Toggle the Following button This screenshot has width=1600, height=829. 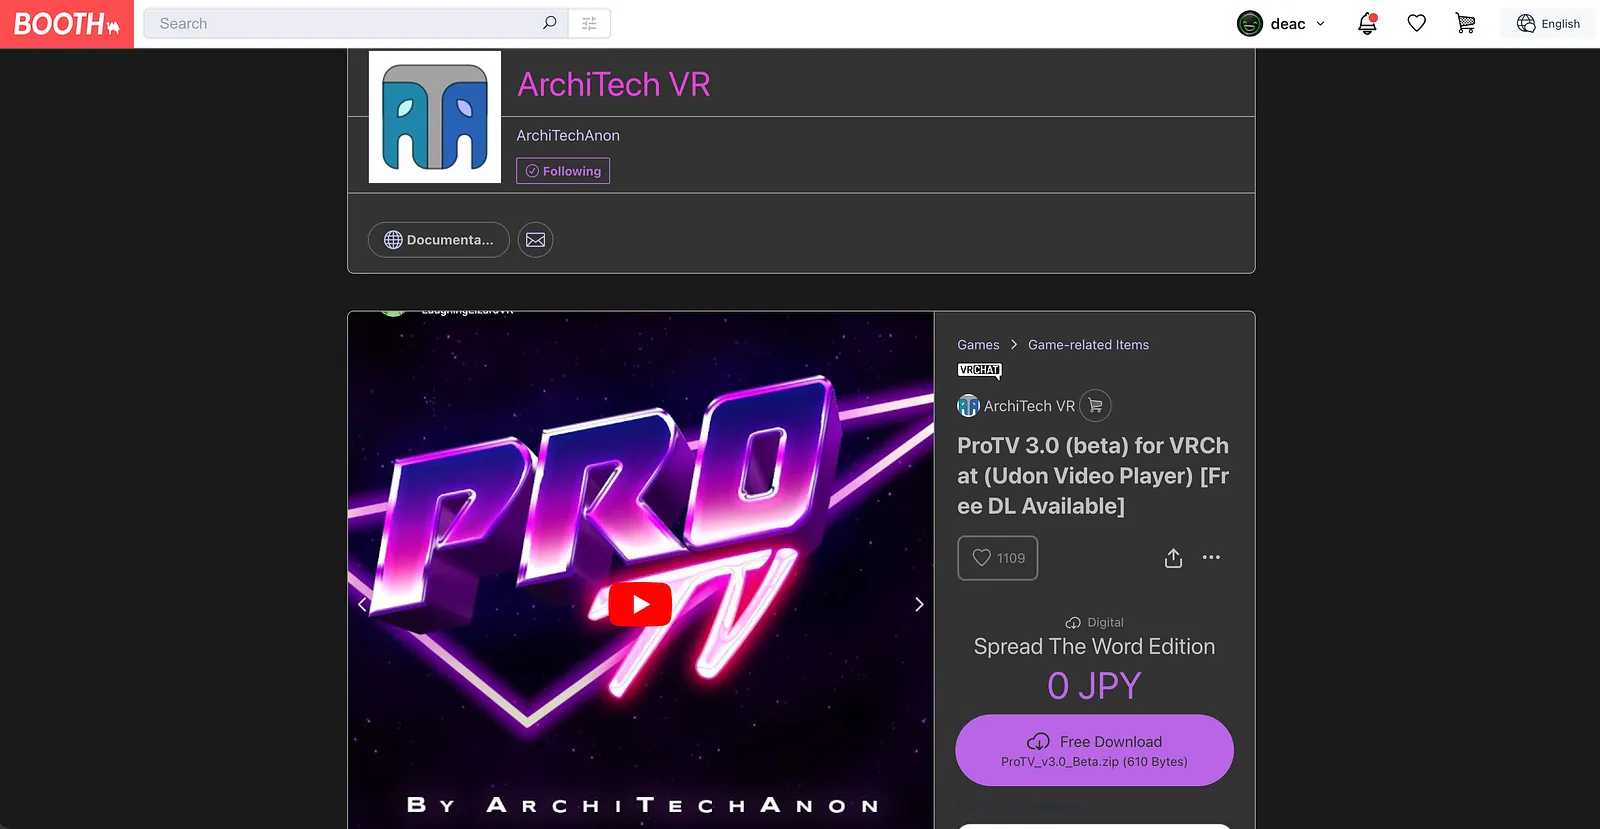click(x=563, y=171)
